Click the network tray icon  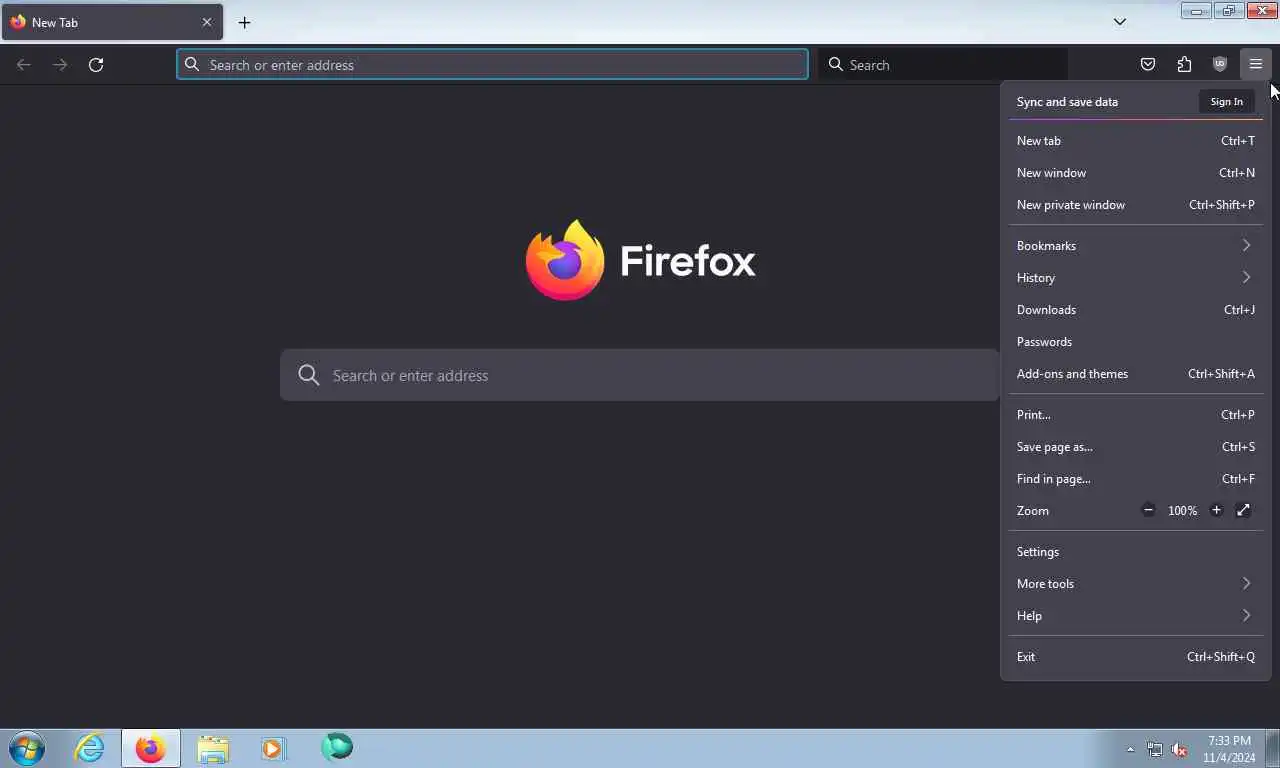coord(1155,749)
